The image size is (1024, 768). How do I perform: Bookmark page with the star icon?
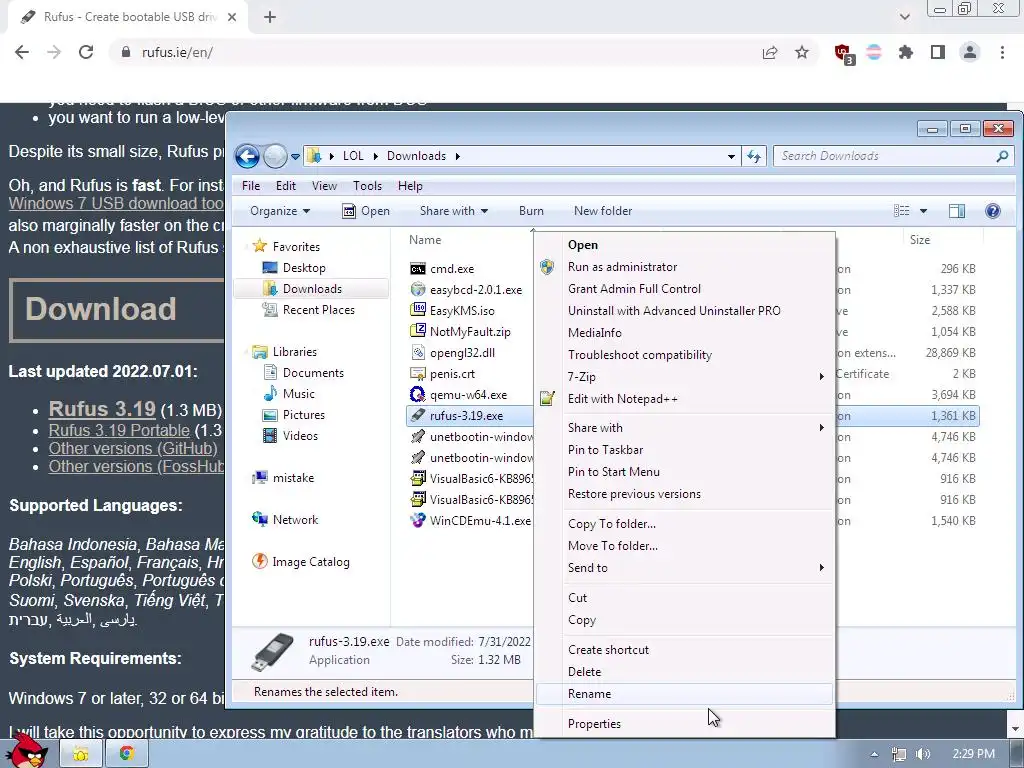802,52
